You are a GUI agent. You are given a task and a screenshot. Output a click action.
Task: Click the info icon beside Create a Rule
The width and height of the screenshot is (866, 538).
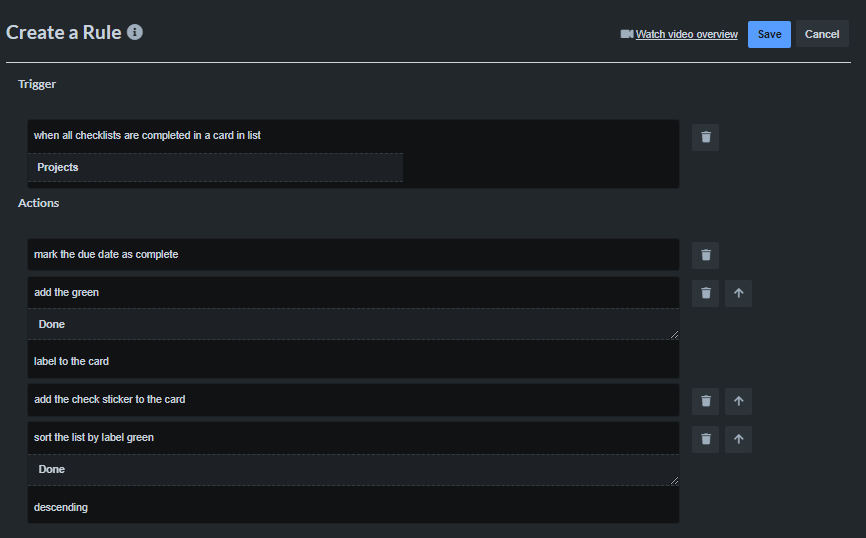[135, 32]
